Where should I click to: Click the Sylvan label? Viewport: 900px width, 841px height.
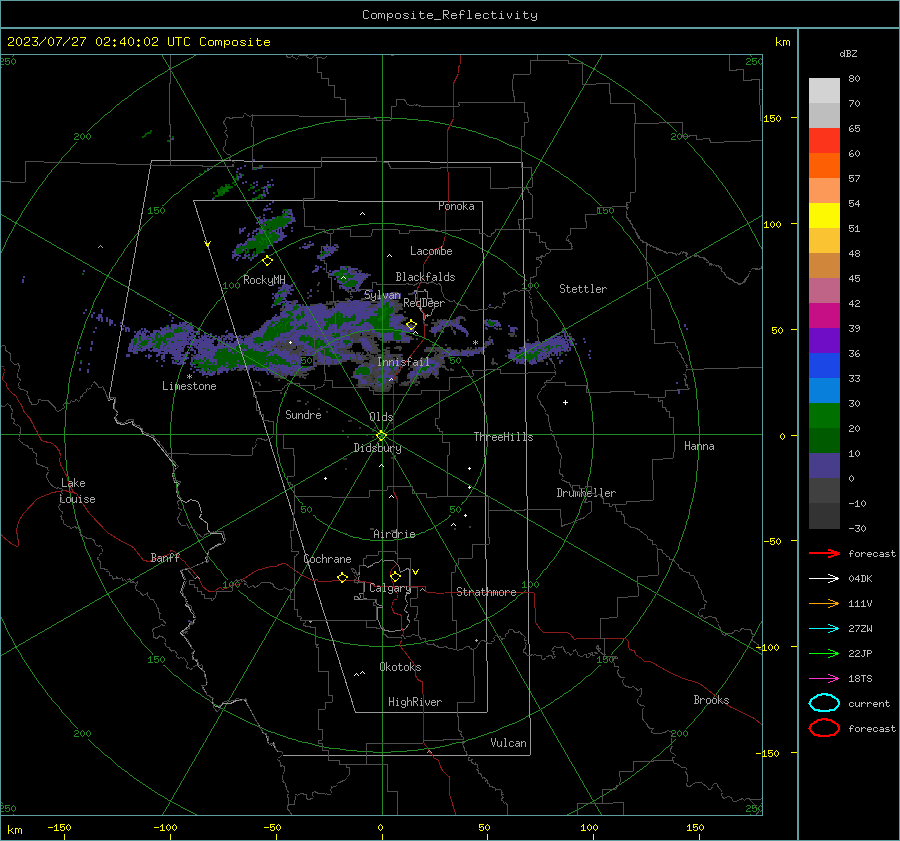tap(382, 295)
